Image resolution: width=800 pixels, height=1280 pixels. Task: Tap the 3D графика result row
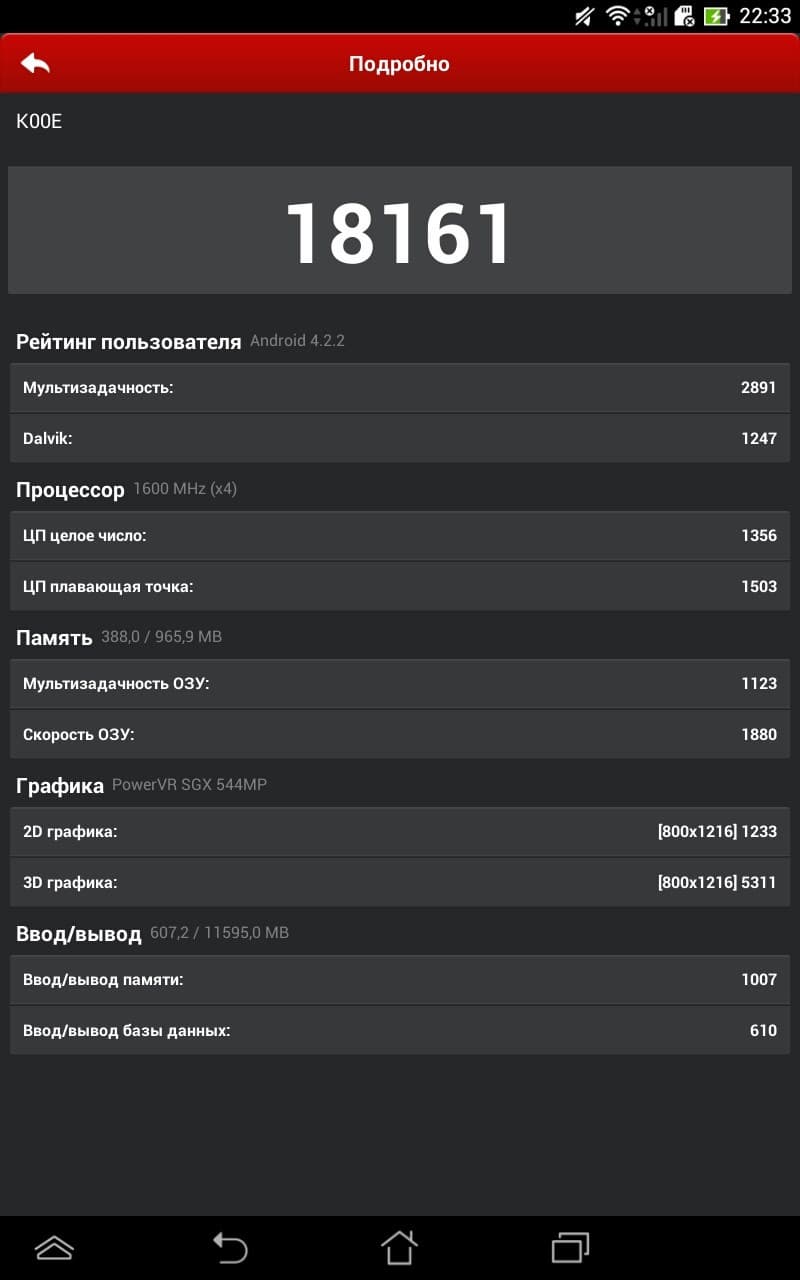click(x=400, y=883)
